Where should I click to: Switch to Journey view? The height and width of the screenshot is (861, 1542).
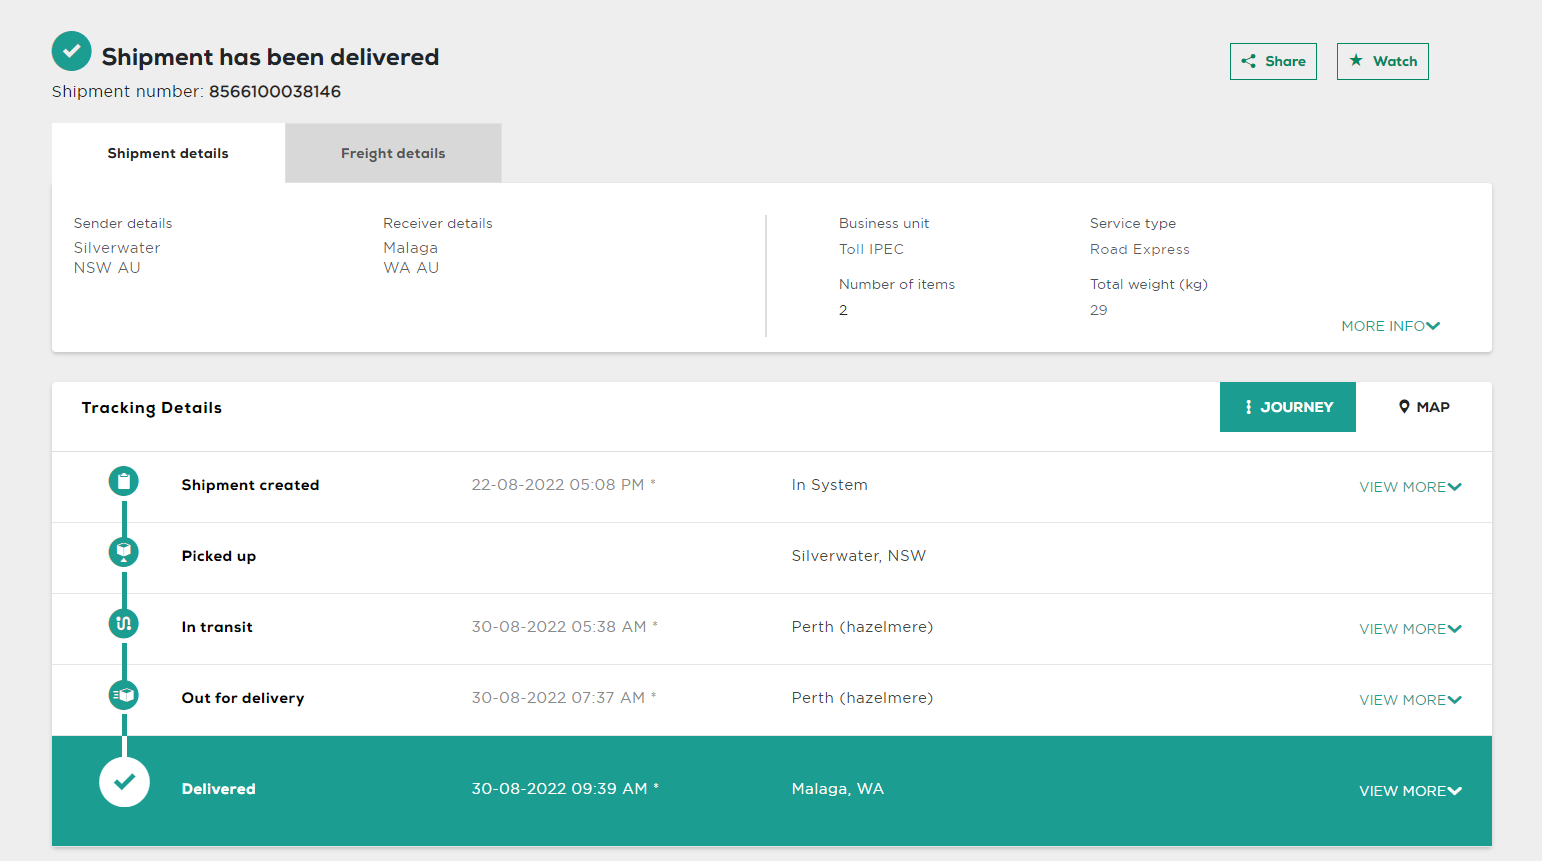coord(1287,407)
